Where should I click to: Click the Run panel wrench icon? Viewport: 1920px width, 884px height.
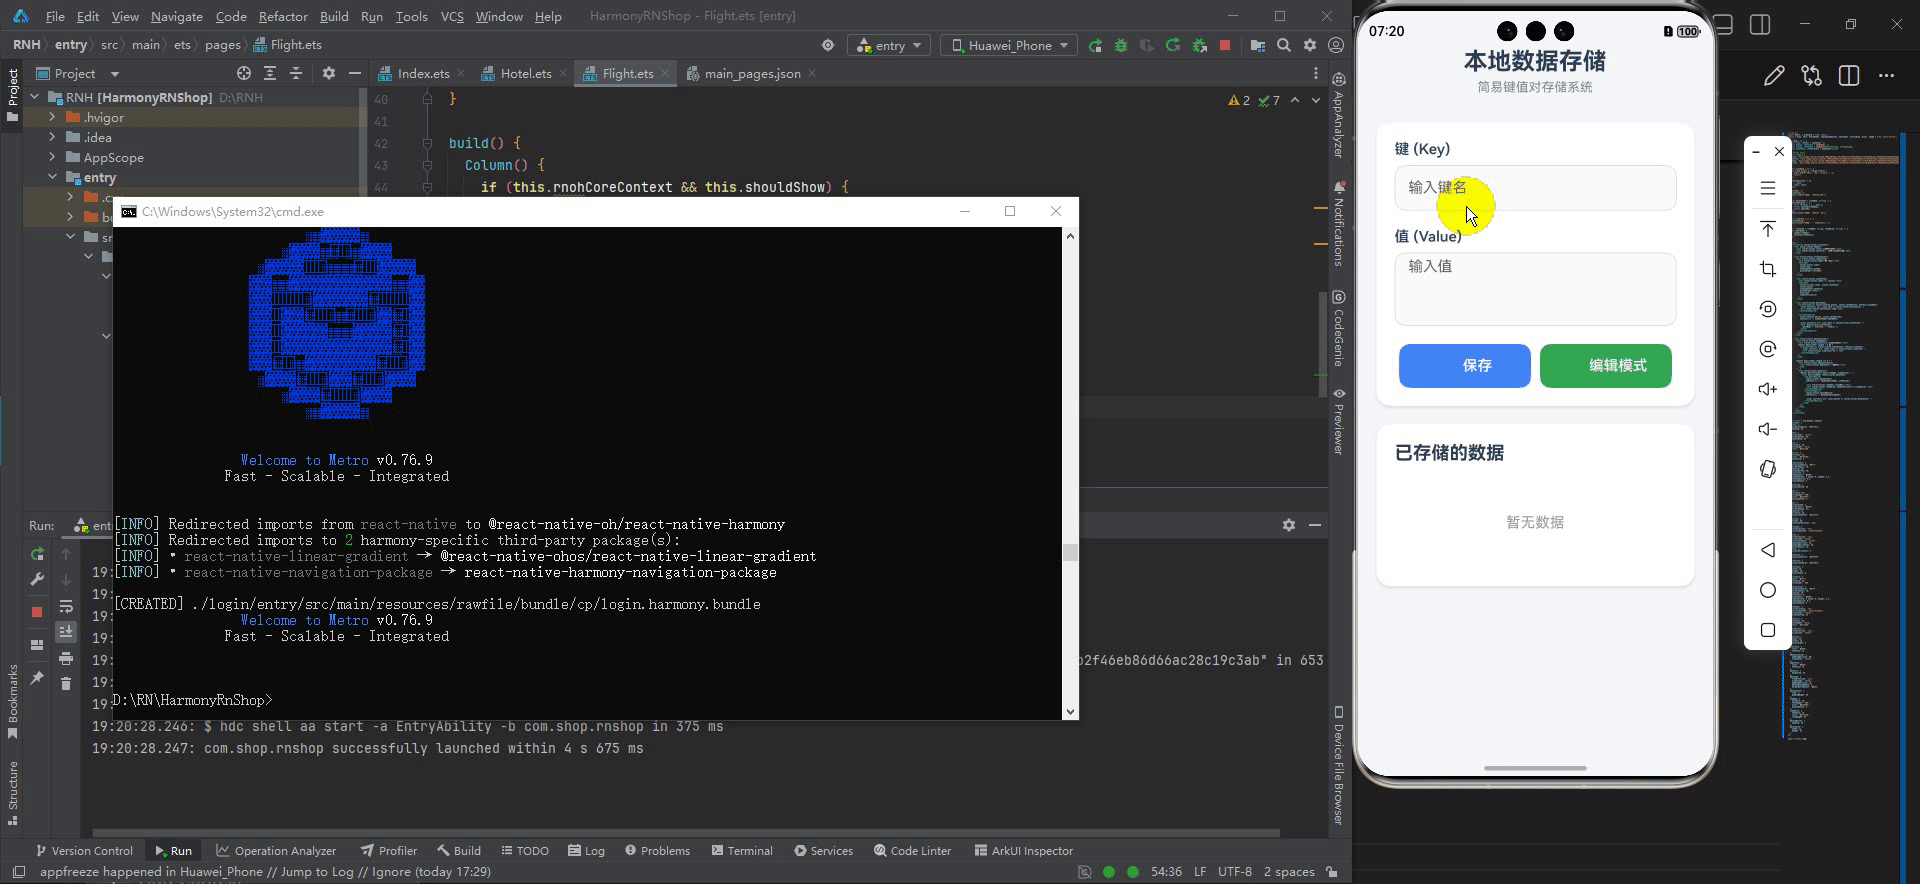coord(37,579)
